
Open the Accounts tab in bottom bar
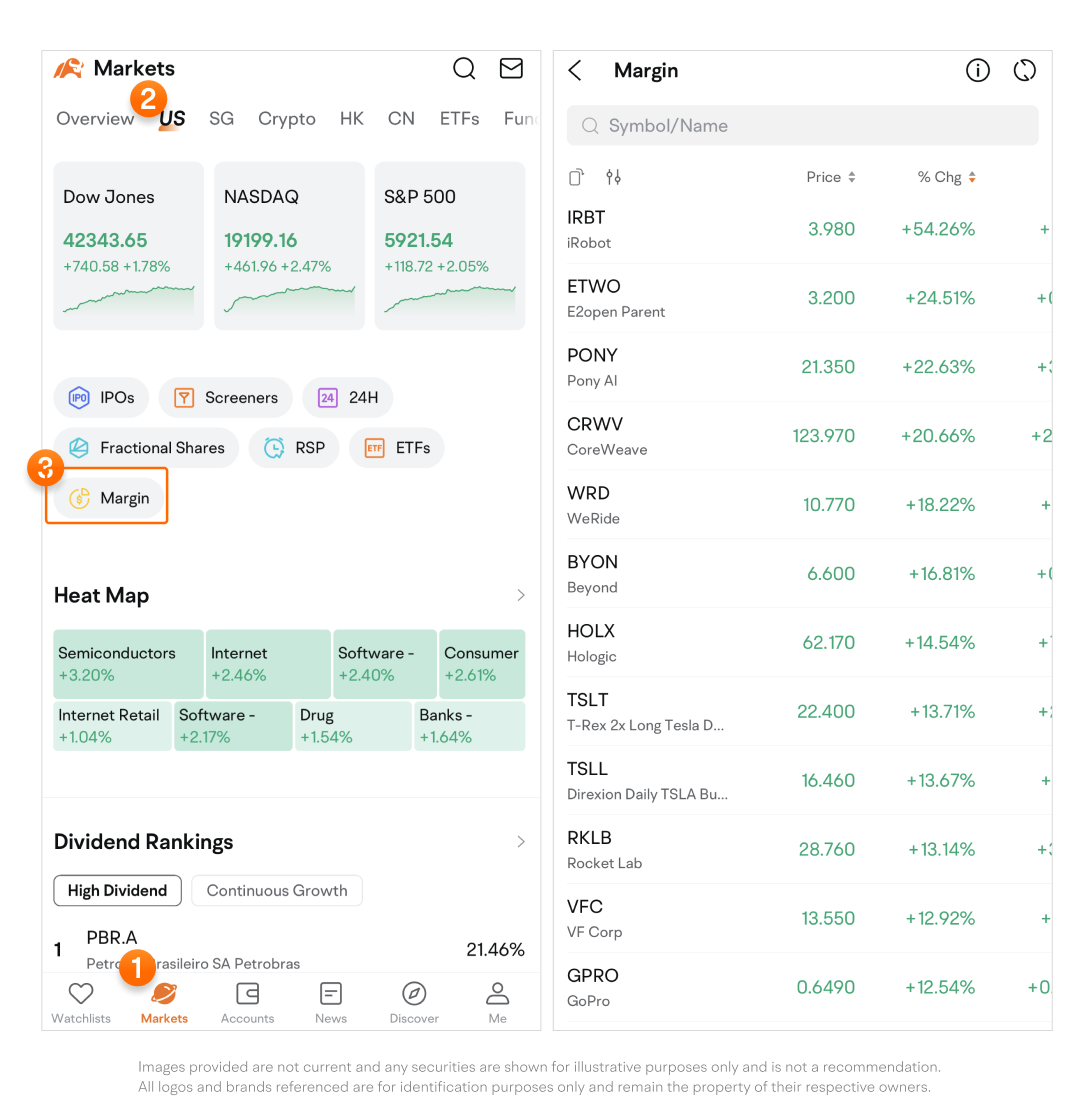point(247,1001)
